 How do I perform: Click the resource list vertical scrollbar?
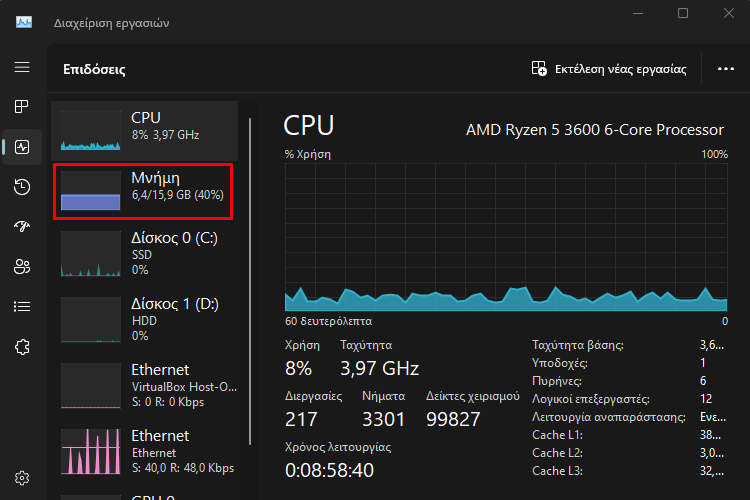click(x=250, y=281)
